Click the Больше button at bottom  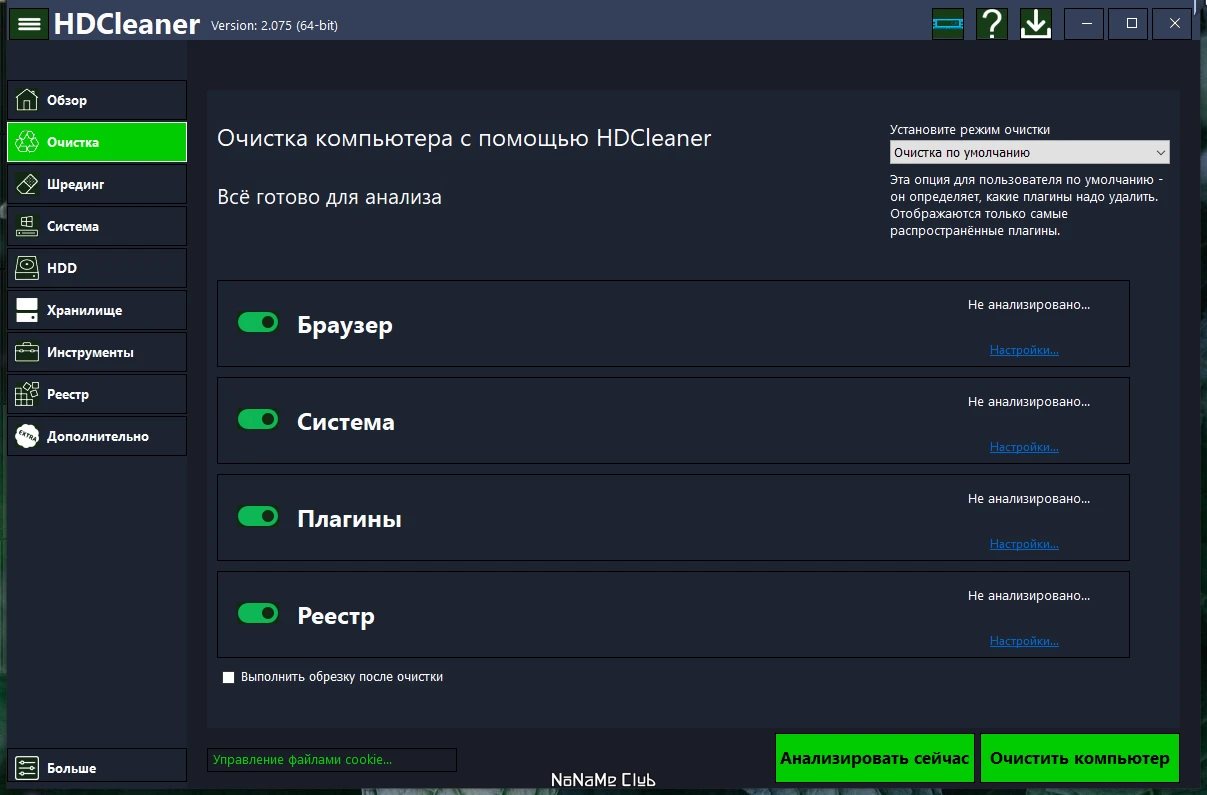click(x=97, y=767)
